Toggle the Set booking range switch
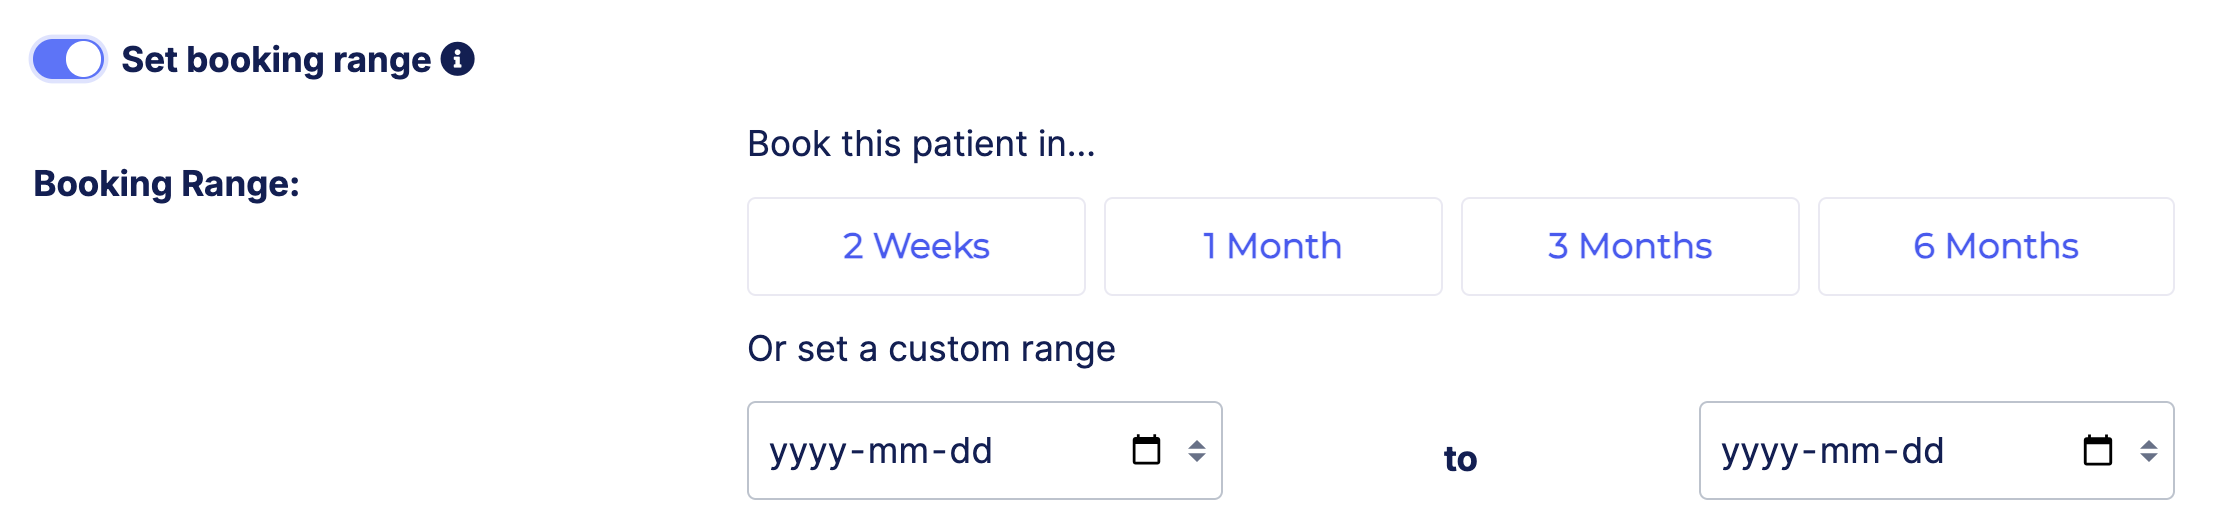 click(x=68, y=59)
